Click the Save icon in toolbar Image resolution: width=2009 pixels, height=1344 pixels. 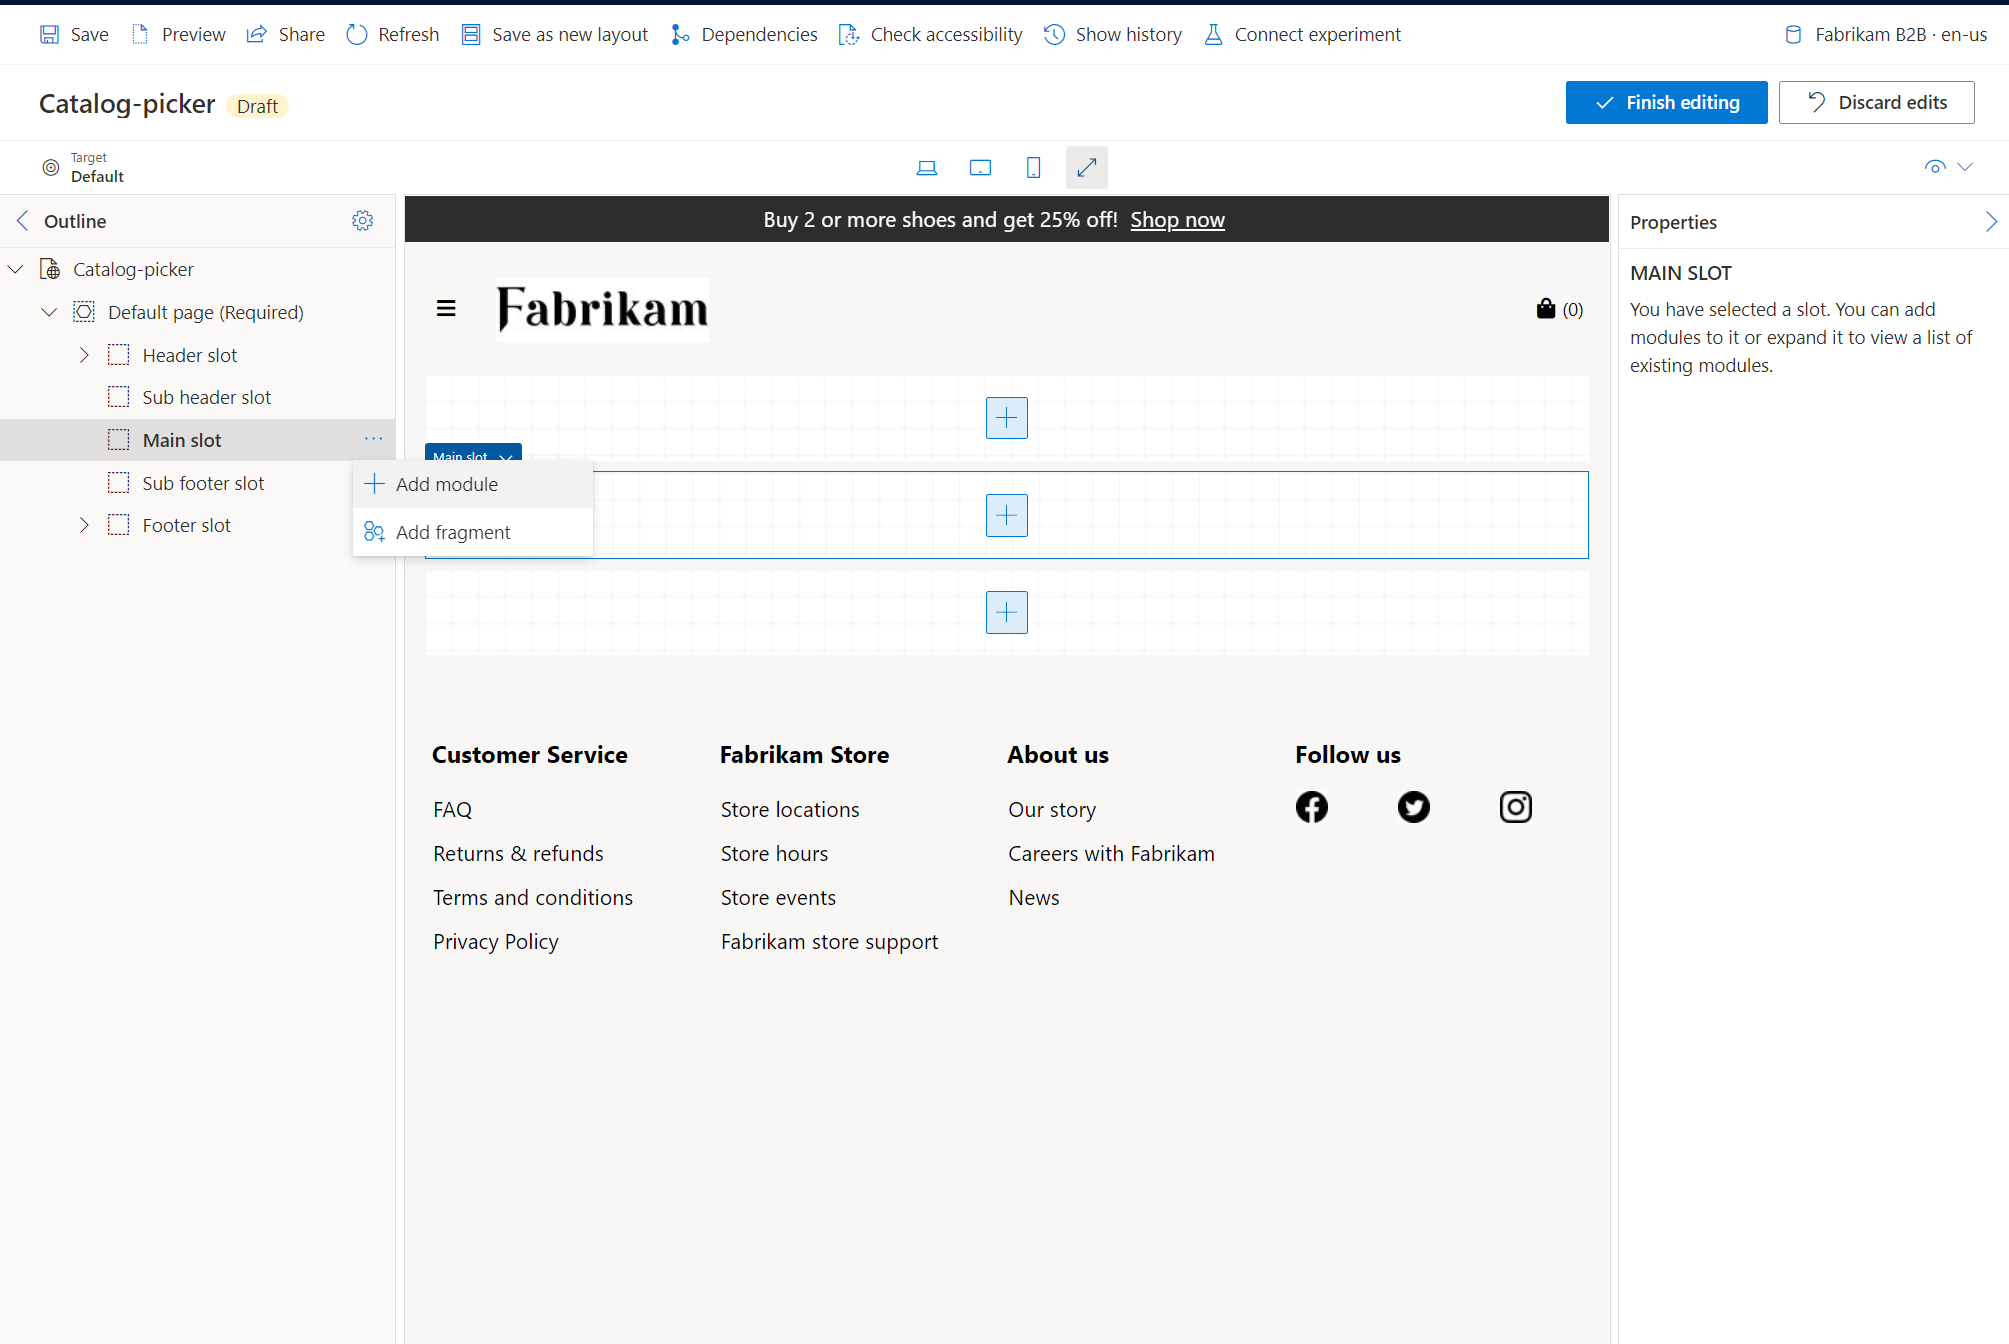(x=49, y=33)
